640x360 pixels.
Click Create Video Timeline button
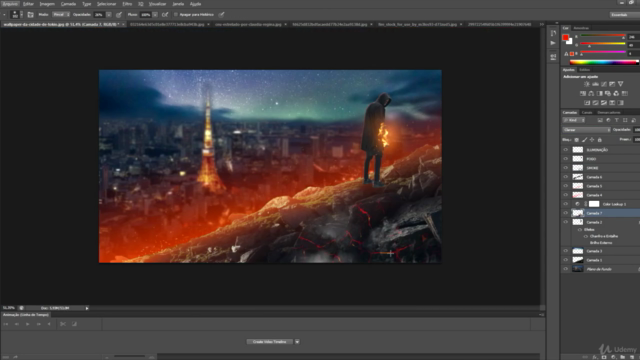270,342
